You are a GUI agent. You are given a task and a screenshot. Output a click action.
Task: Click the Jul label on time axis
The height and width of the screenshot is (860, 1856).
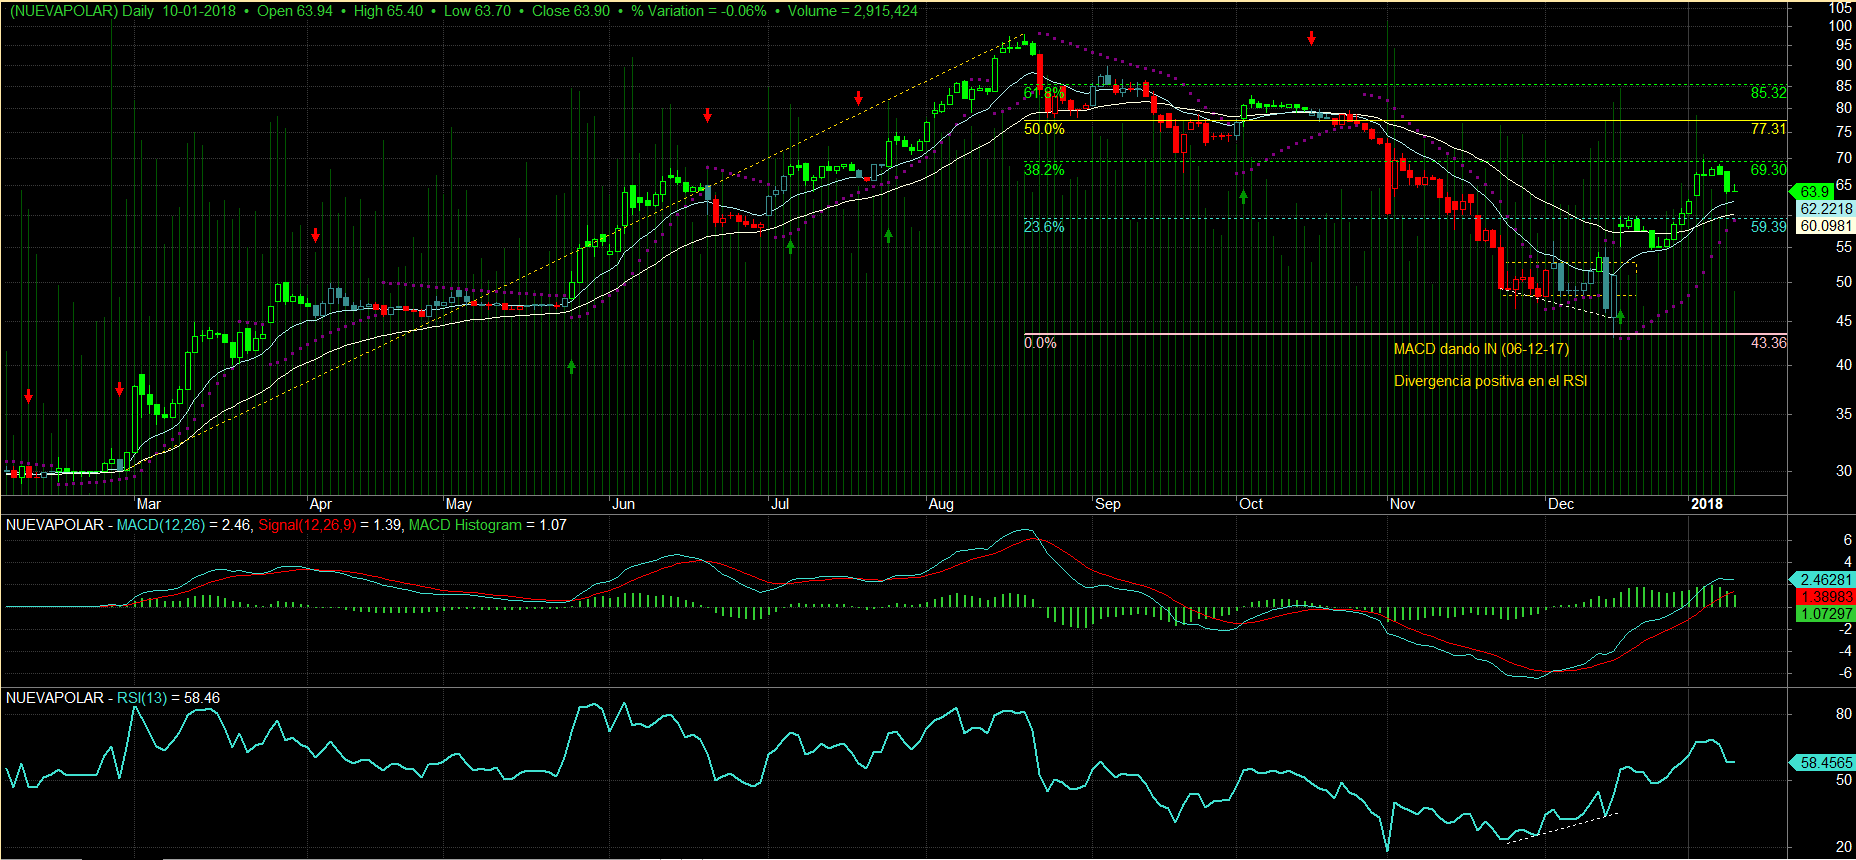point(780,504)
